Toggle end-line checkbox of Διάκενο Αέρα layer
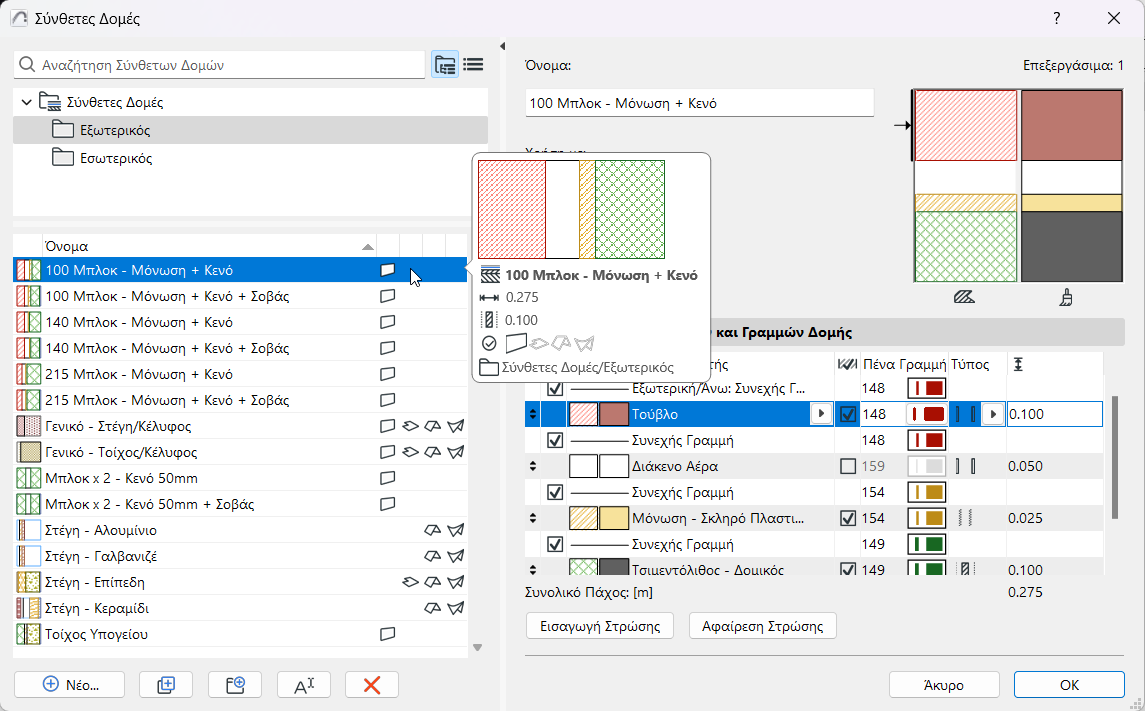 [x=848, y=466]
